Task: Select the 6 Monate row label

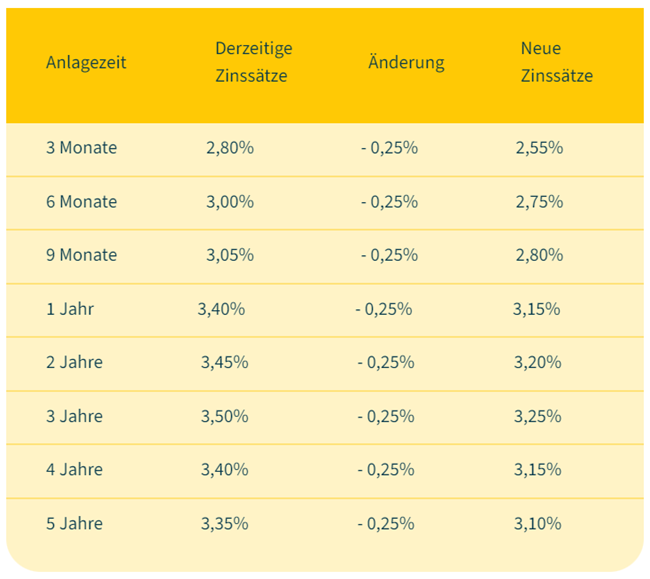Action: (x=81, y=202)
